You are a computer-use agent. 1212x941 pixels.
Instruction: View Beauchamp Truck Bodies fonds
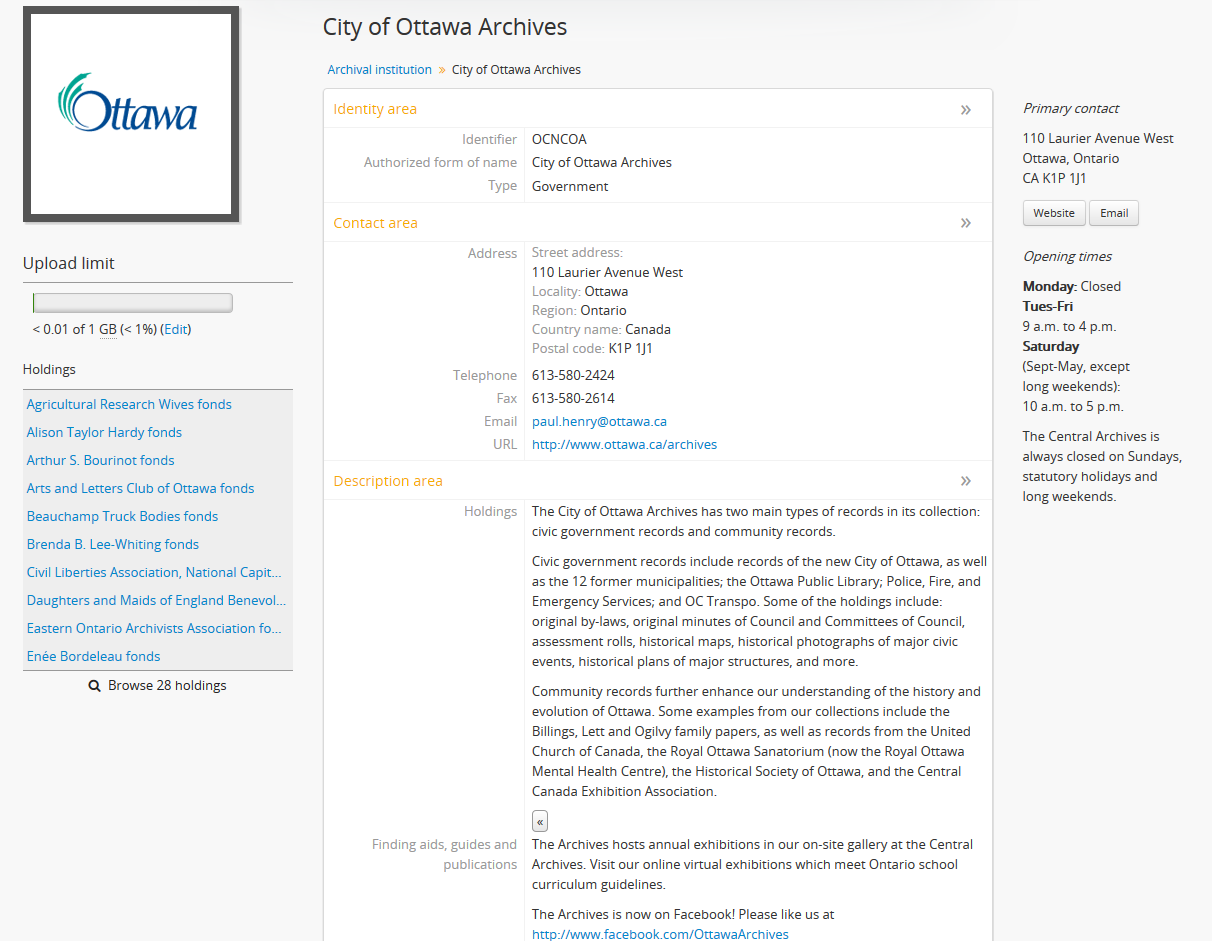coord(122,517)
